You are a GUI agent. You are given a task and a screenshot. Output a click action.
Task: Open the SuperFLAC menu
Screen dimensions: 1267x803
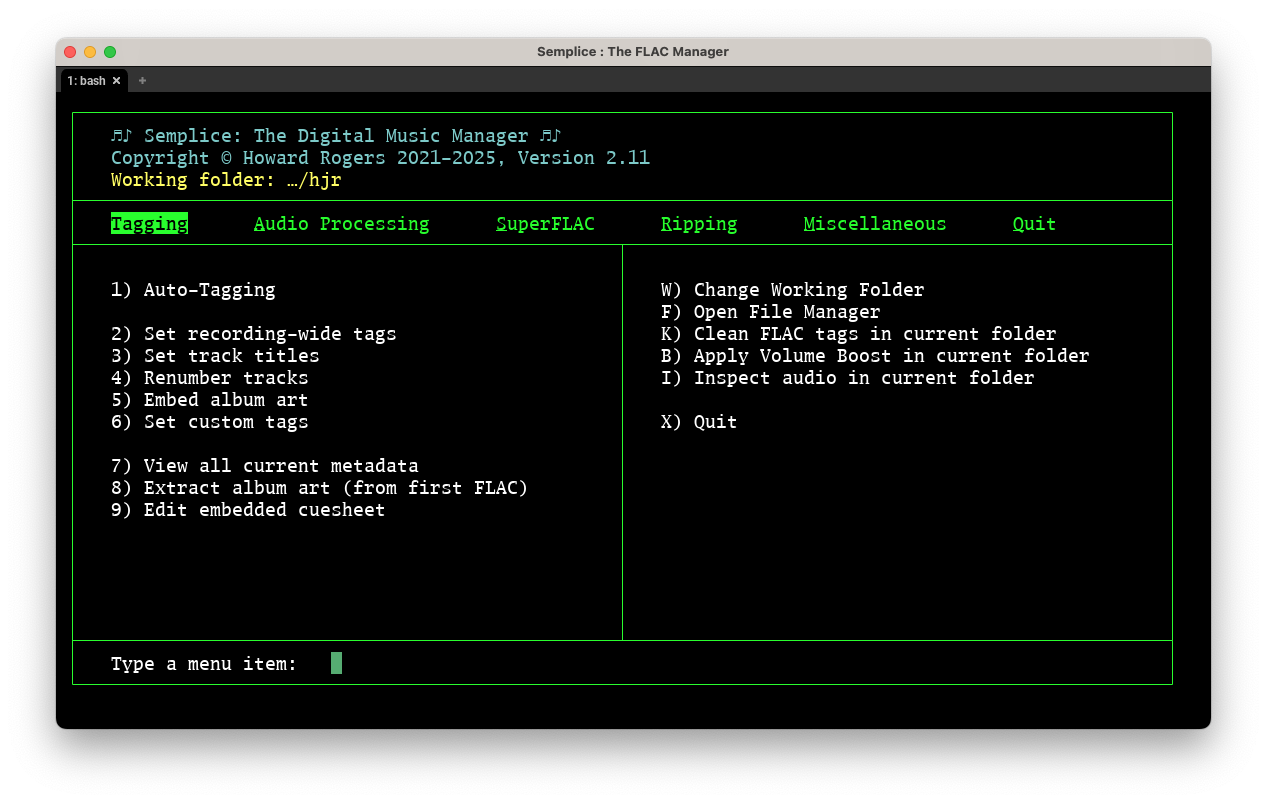(x=545, y=223)
